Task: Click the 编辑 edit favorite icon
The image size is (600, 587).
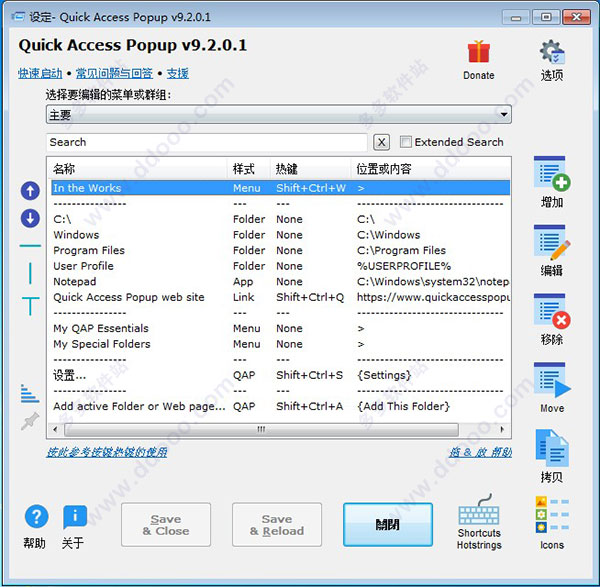Action: point(551,242)
